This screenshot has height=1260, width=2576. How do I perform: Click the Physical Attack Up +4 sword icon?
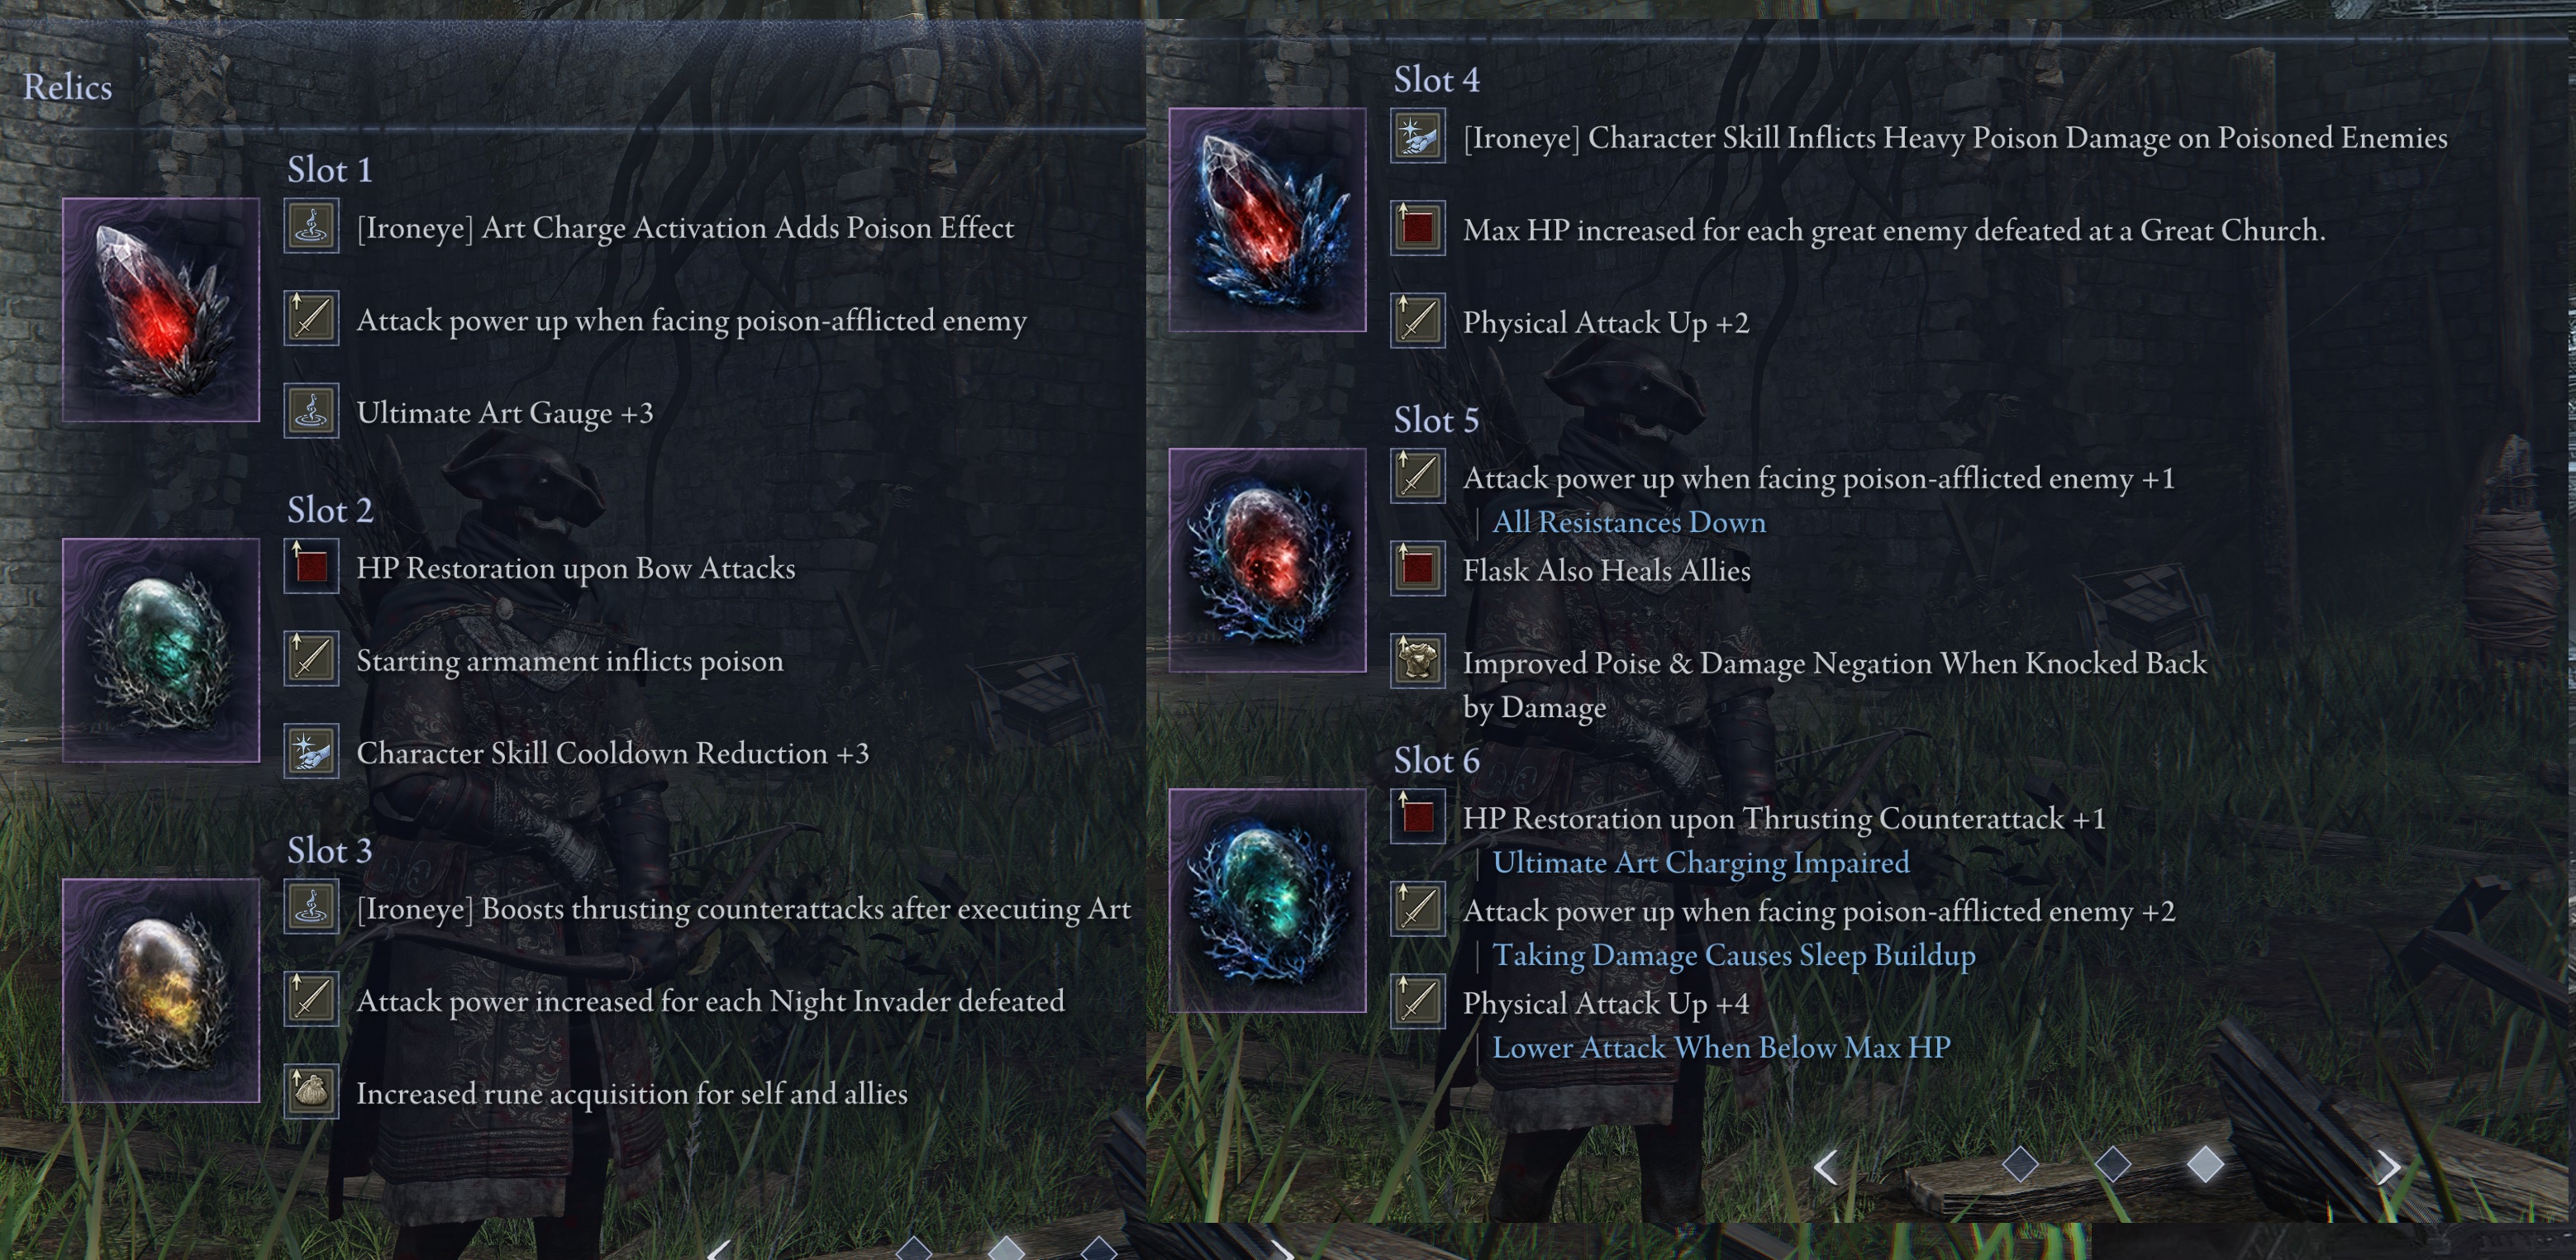point(1417,1001)
